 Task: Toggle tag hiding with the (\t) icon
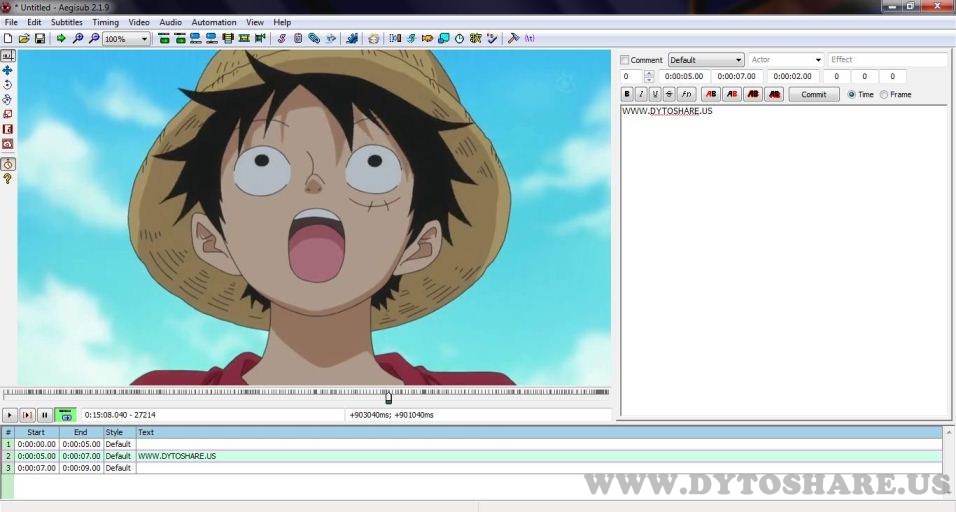pos(529,38)
